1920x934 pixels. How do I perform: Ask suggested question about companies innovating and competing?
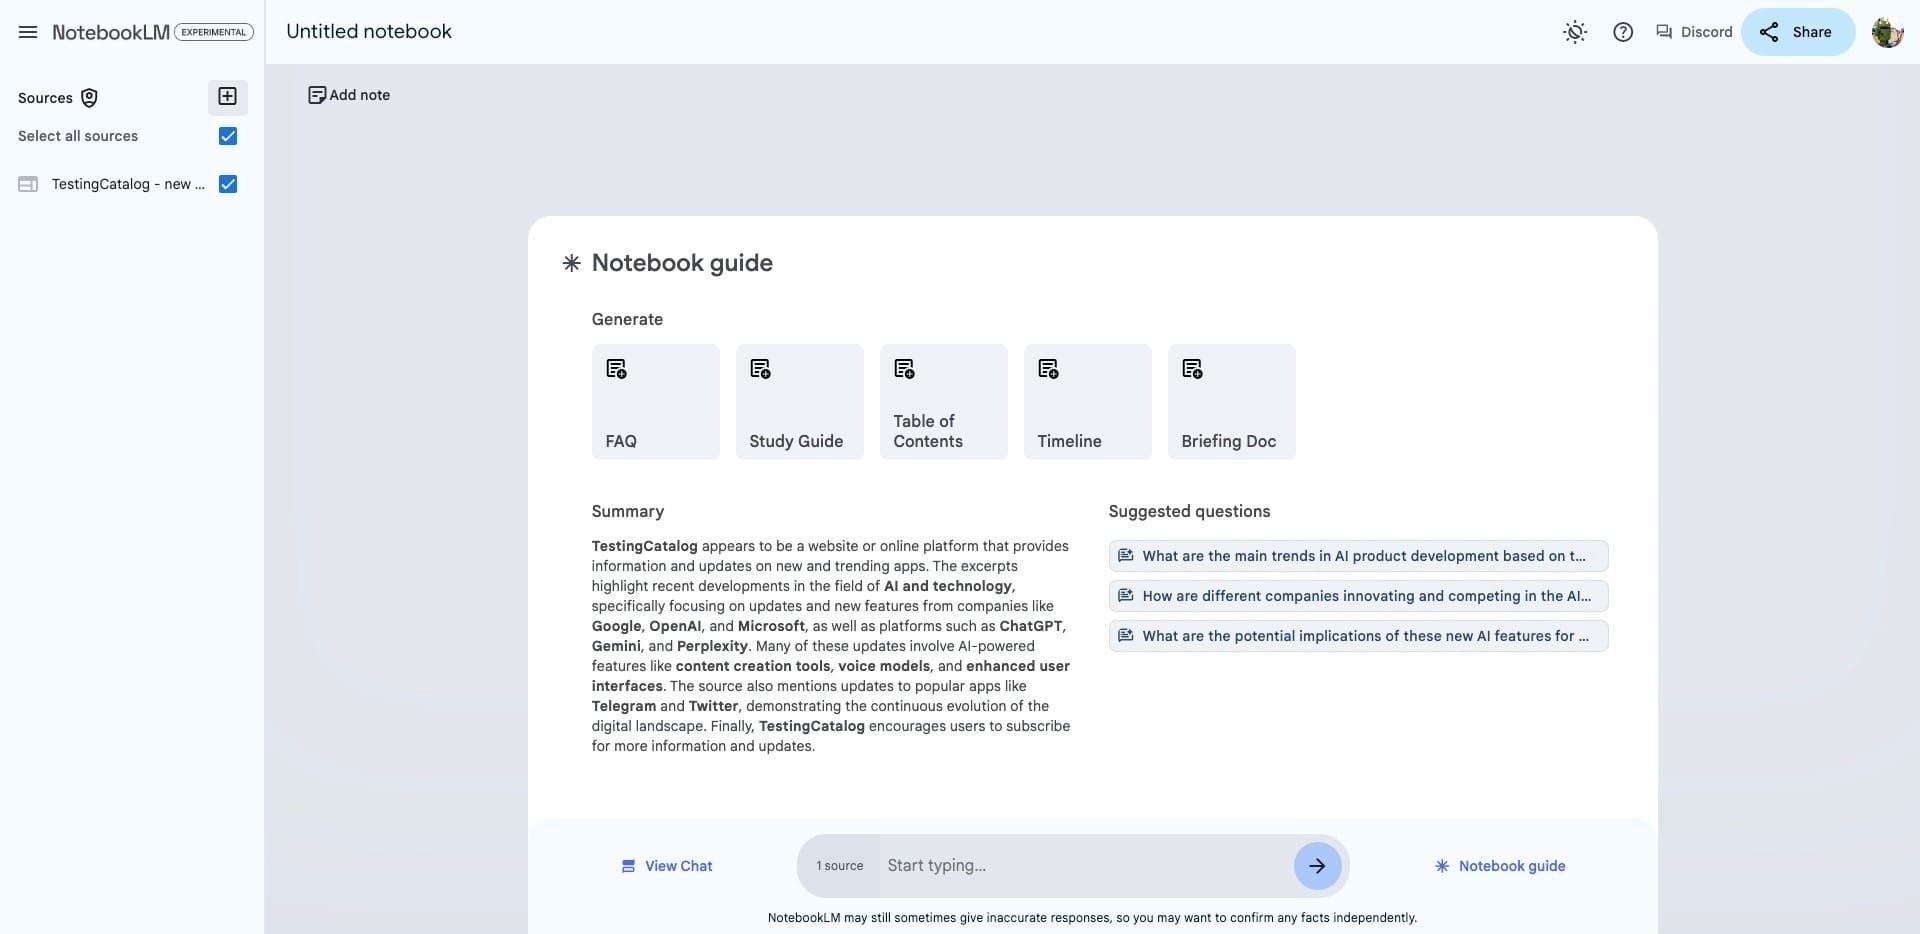pos(1358,596)
